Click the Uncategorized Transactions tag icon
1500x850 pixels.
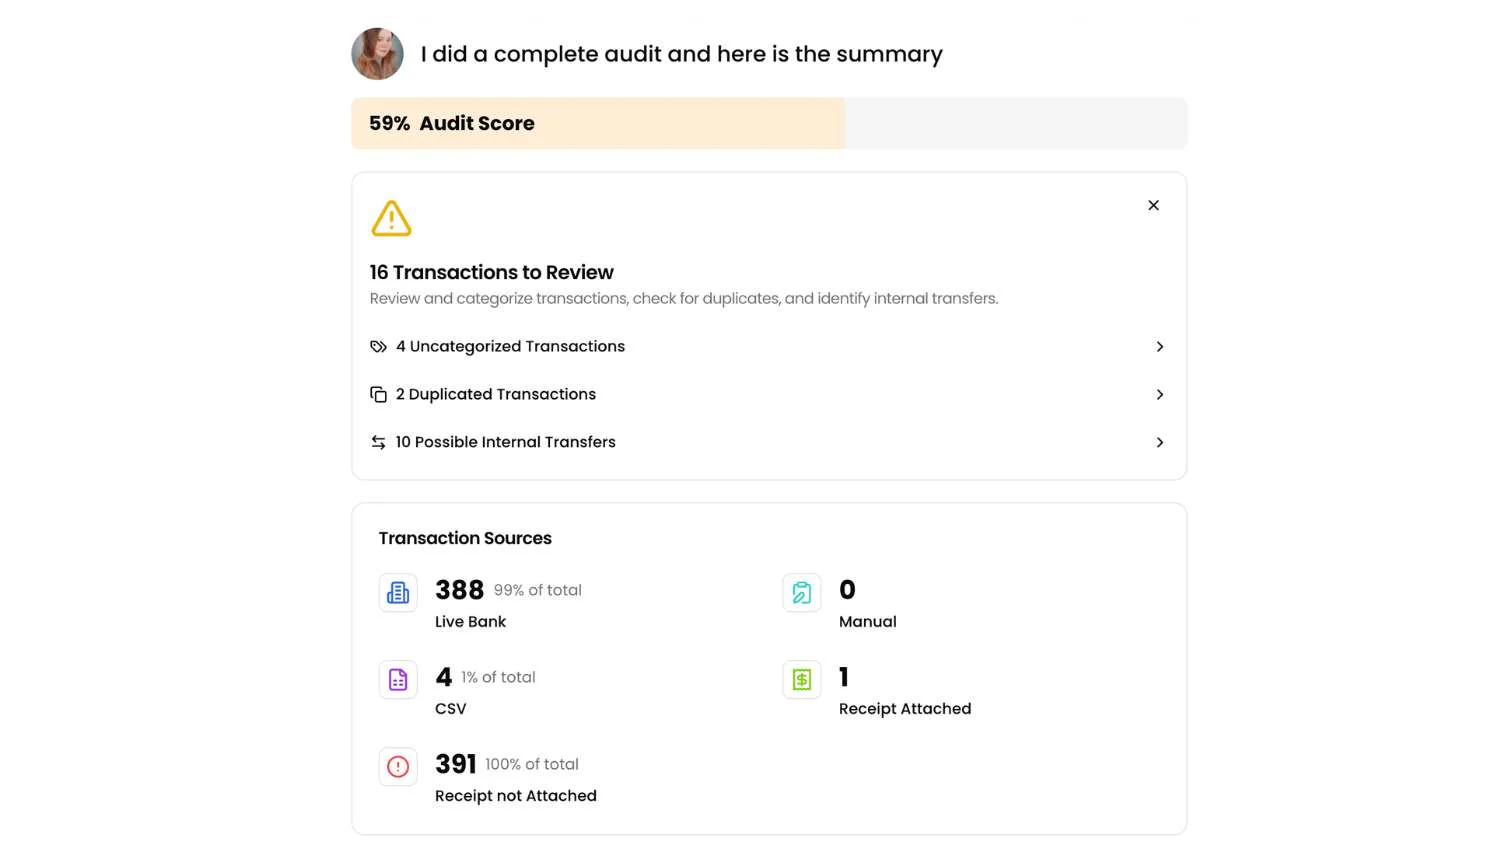pyautogui.click(x=378, y=347)
